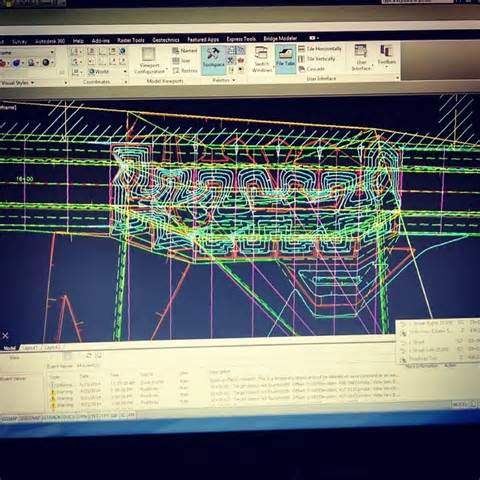480x480 pixels.
Task: Open the Bridge Modeler ribbon tab
Action: click(x=280, y=38)
